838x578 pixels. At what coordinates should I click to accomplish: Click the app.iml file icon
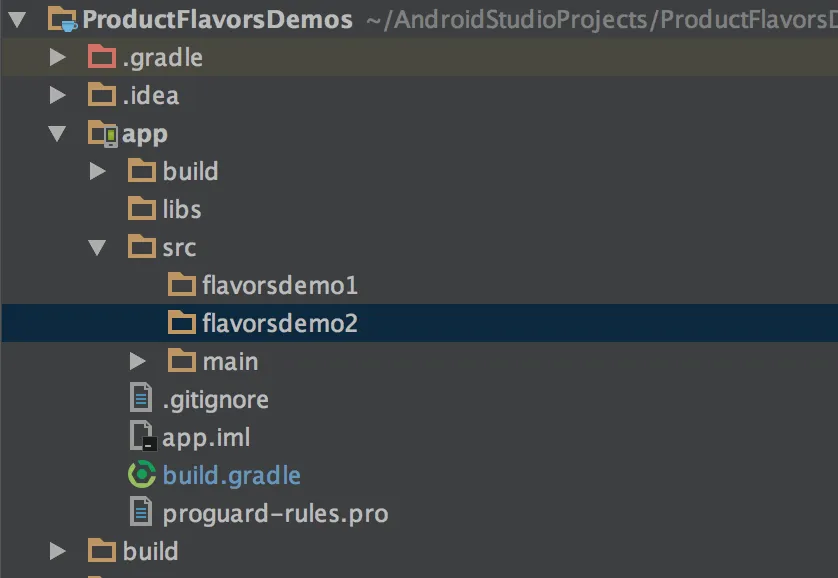[x=143, y=437]
